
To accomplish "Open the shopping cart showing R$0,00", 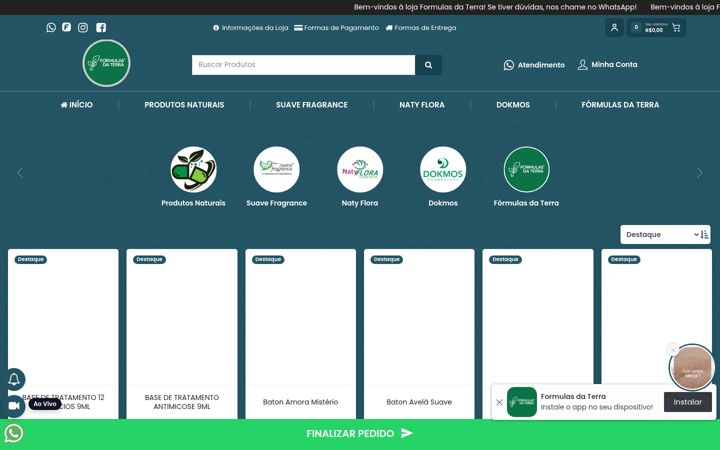I will tap(657, 28).
